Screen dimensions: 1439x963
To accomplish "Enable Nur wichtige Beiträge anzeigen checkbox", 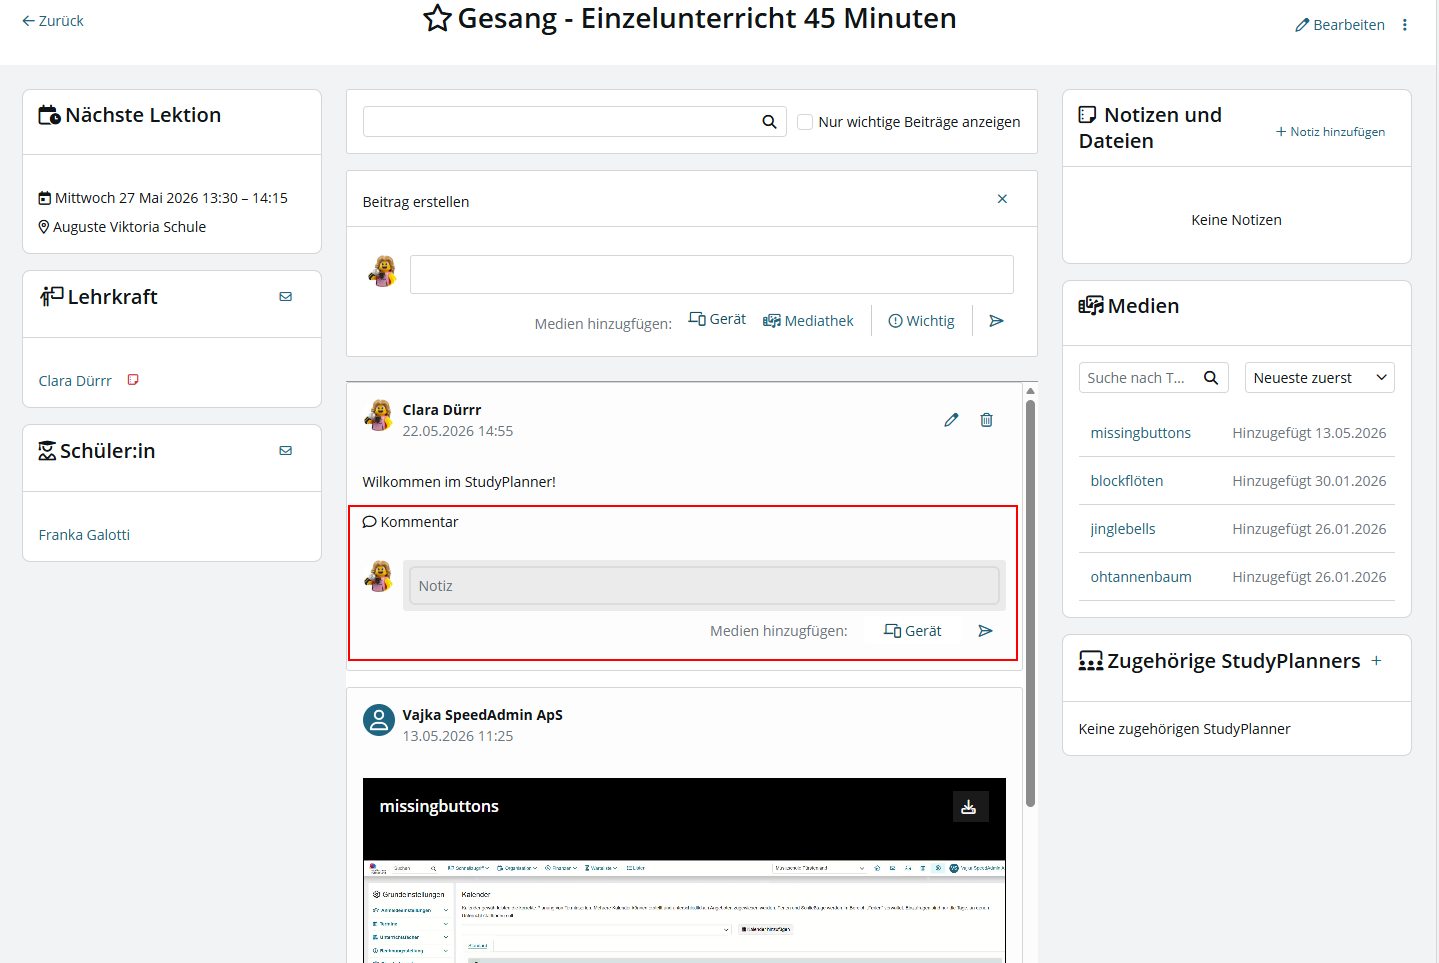I will click(x=805, y=122).
